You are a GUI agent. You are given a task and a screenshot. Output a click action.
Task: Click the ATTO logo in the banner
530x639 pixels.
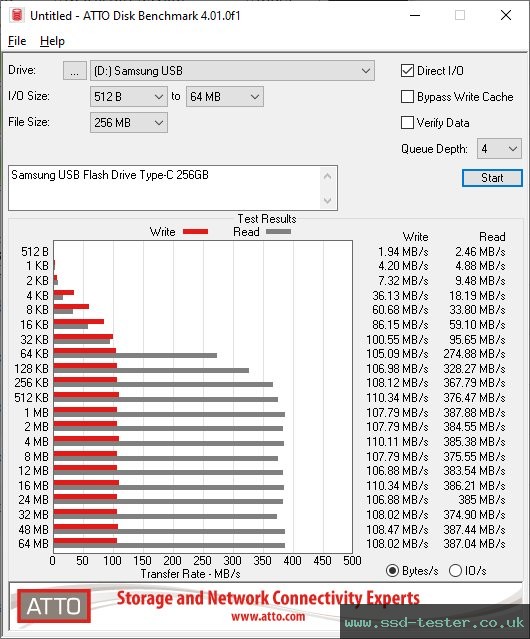coord(53,606)
